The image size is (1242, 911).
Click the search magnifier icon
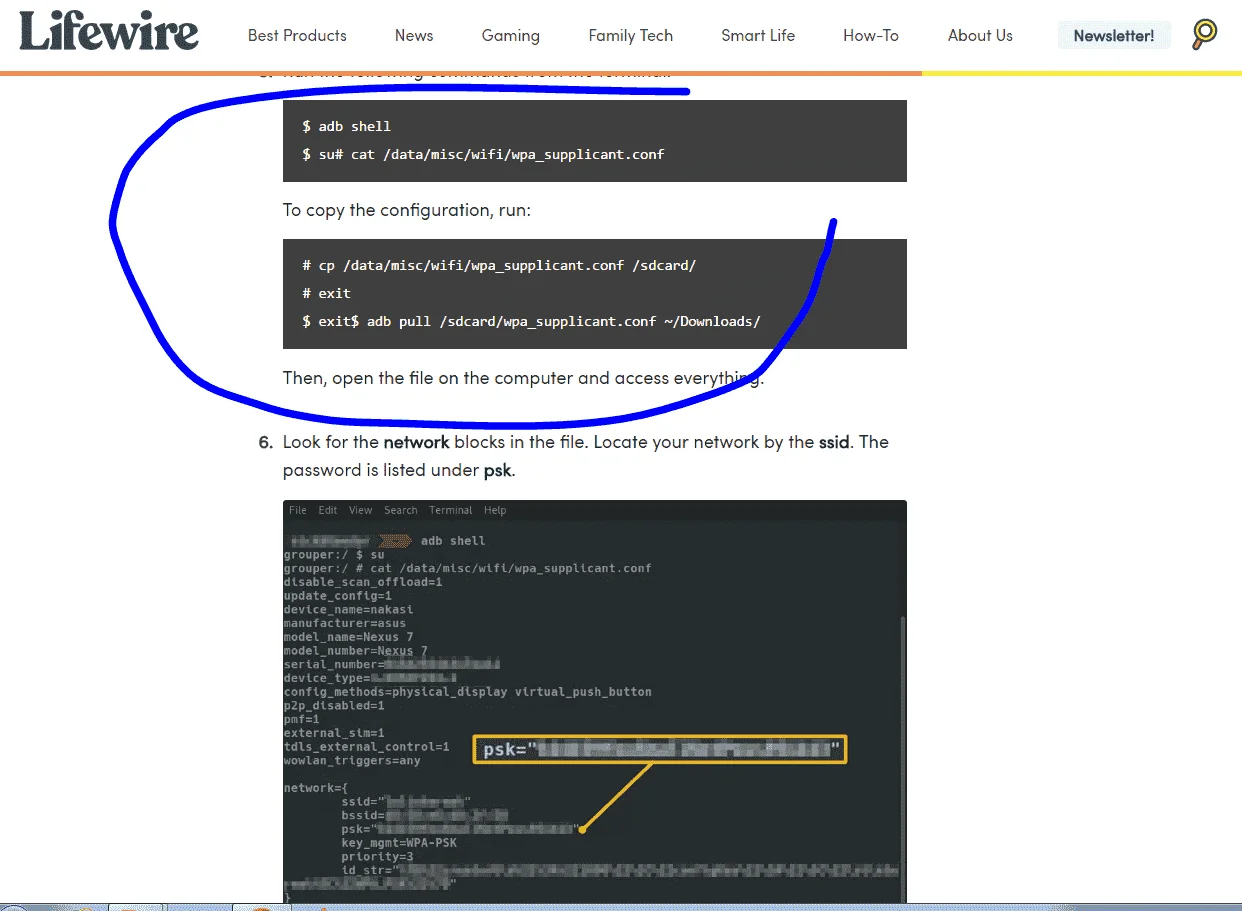[1205, 35]
